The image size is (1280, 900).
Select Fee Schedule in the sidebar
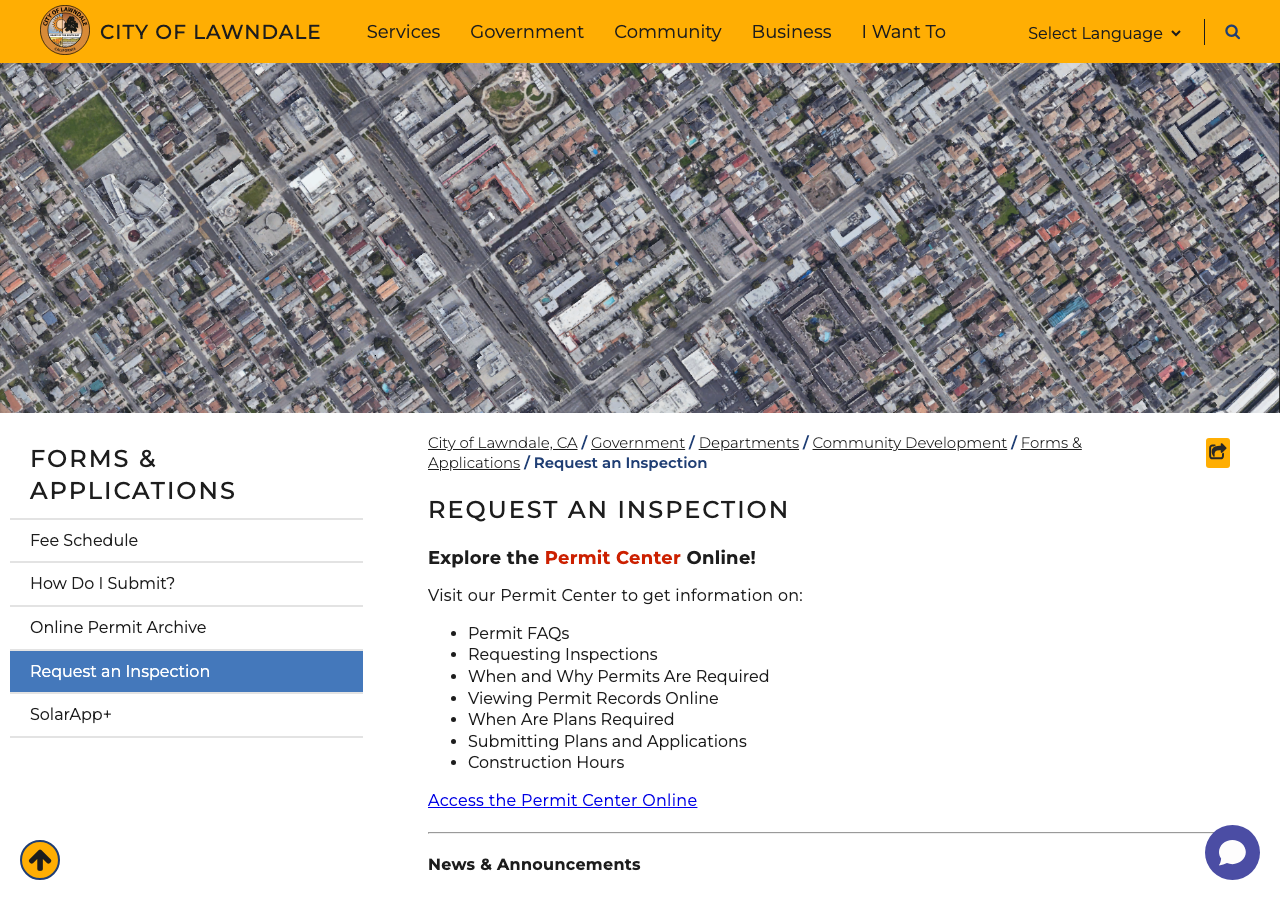186,541
